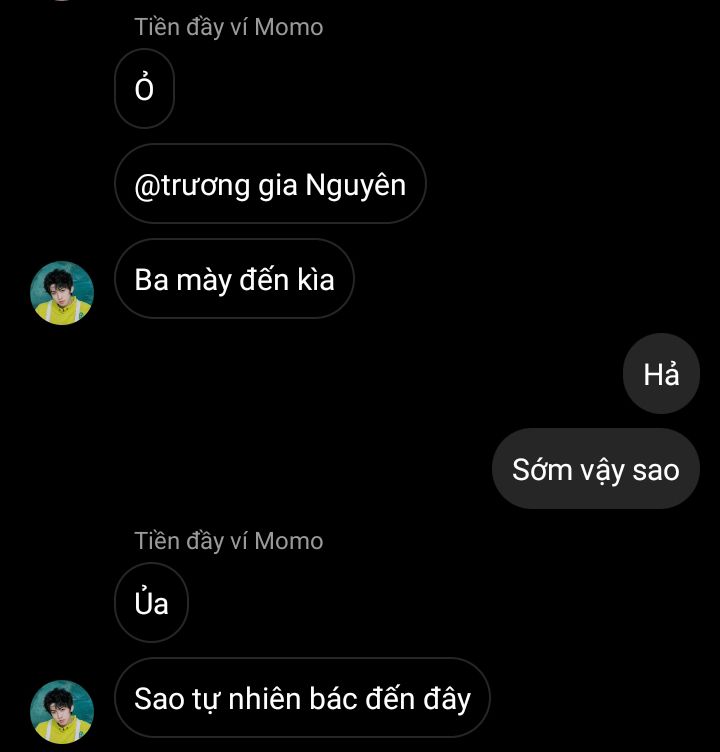Select the "Ở" message bubble

pos(145,89)
